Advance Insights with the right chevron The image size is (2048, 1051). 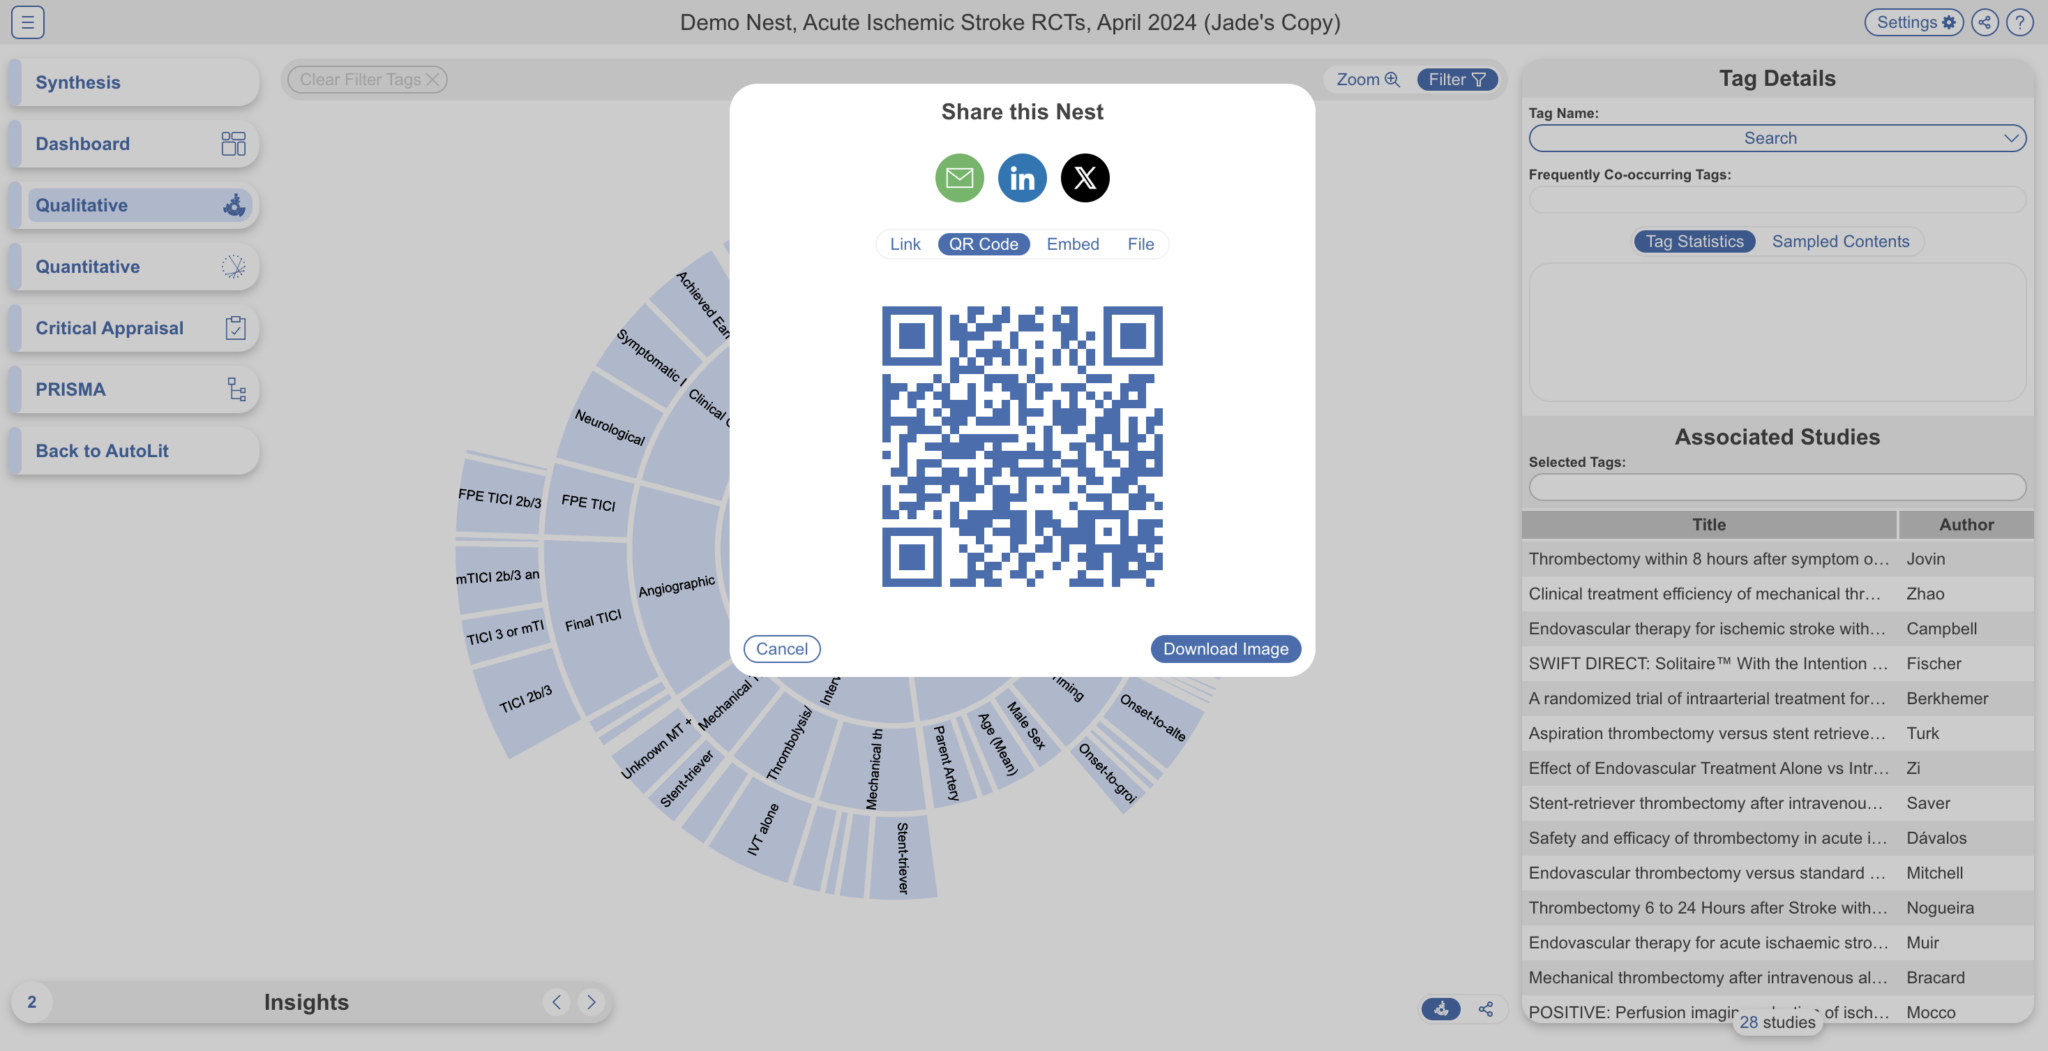pyautogui.click(x=590, y=1002)
